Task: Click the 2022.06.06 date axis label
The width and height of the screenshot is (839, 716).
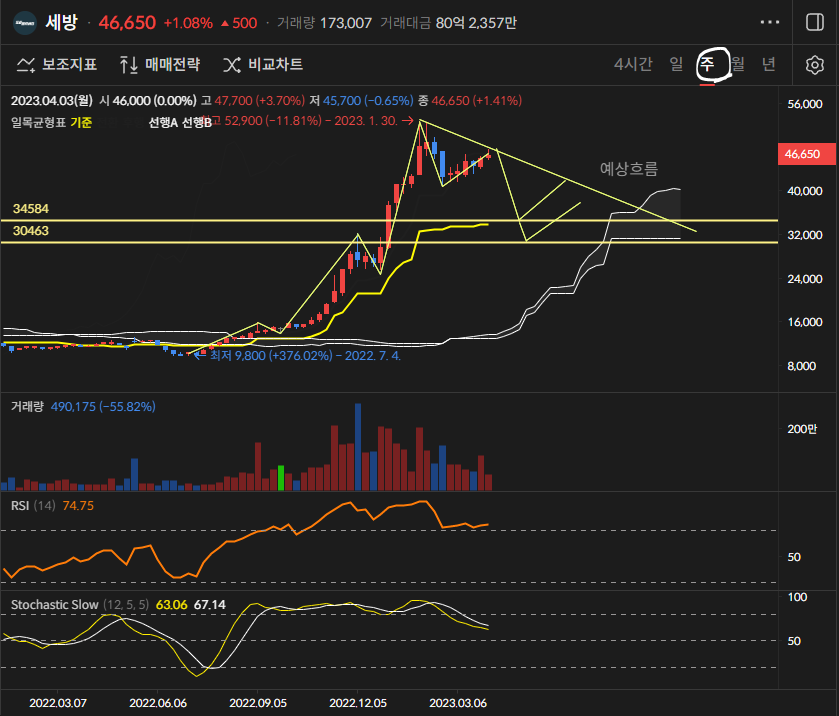Action: [x=158, y=703]
